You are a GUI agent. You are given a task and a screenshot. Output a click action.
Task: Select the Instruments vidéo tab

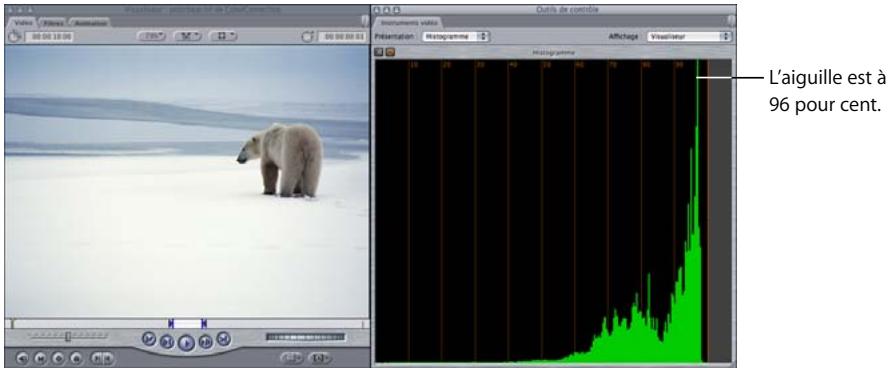point(409,23)
